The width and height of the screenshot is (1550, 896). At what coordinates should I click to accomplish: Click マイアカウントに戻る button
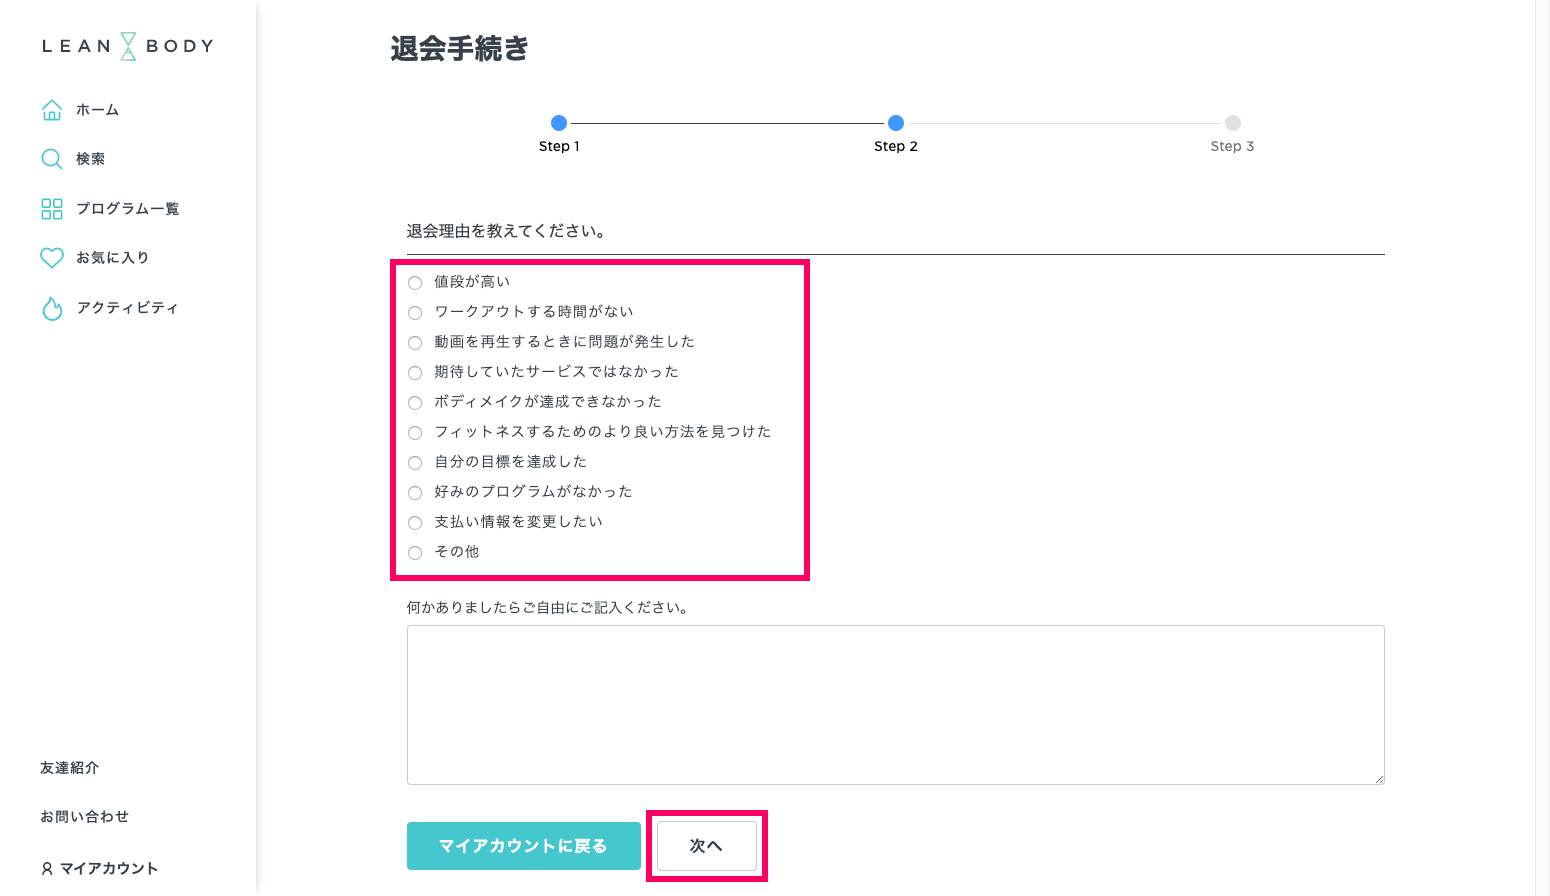click(524, 846)
